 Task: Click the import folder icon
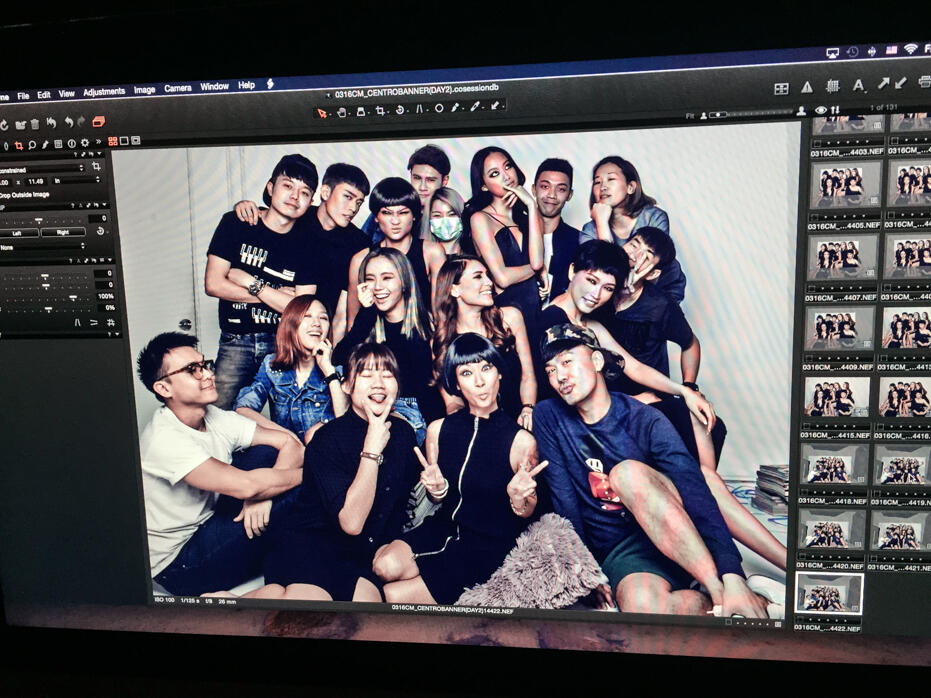pos(21,125)
